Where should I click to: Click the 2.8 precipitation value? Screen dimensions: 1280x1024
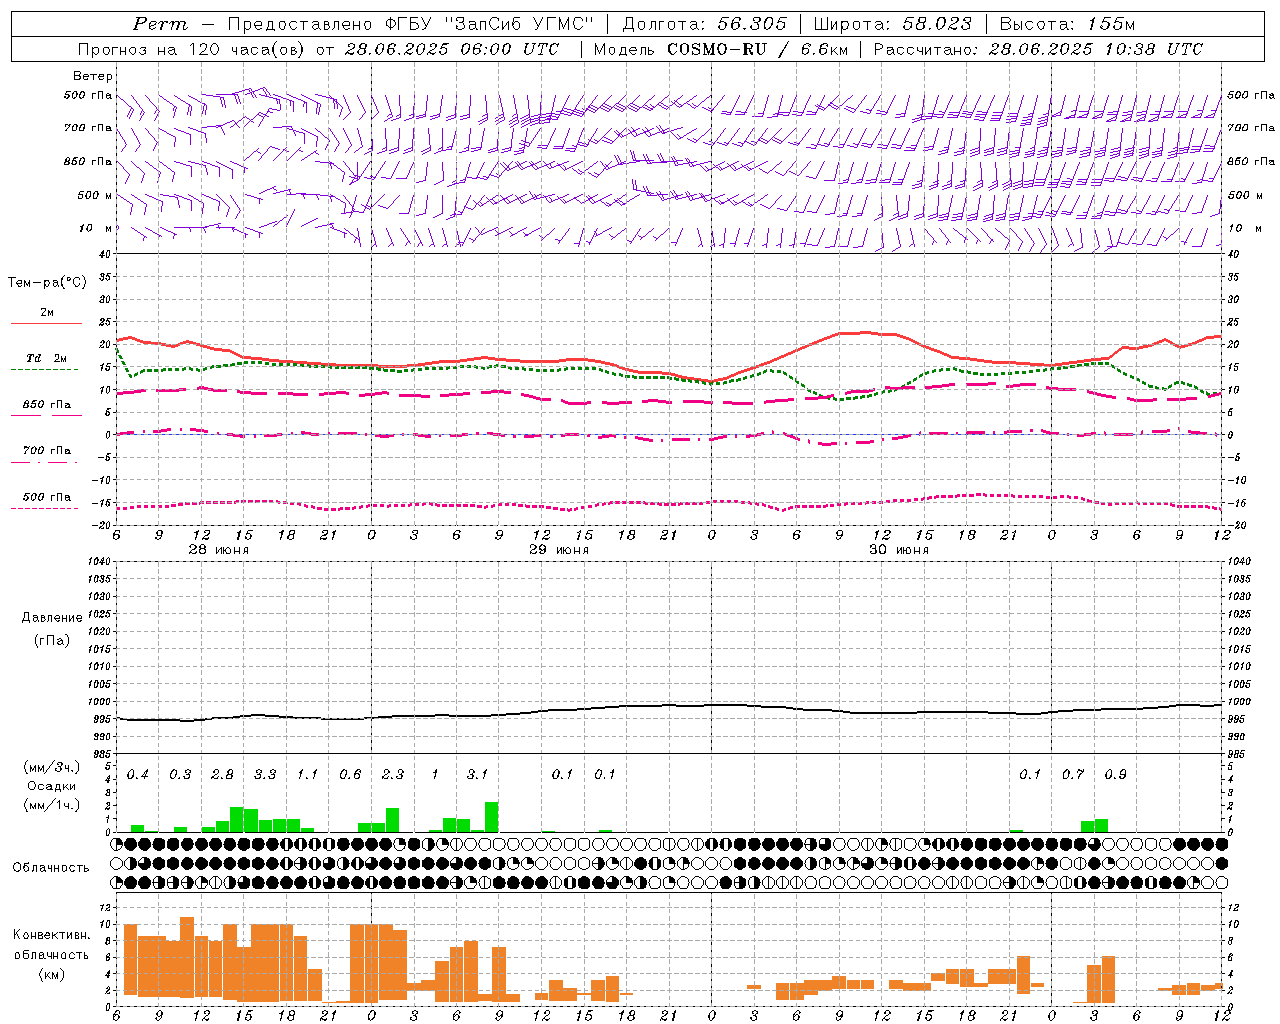(222, 775)
